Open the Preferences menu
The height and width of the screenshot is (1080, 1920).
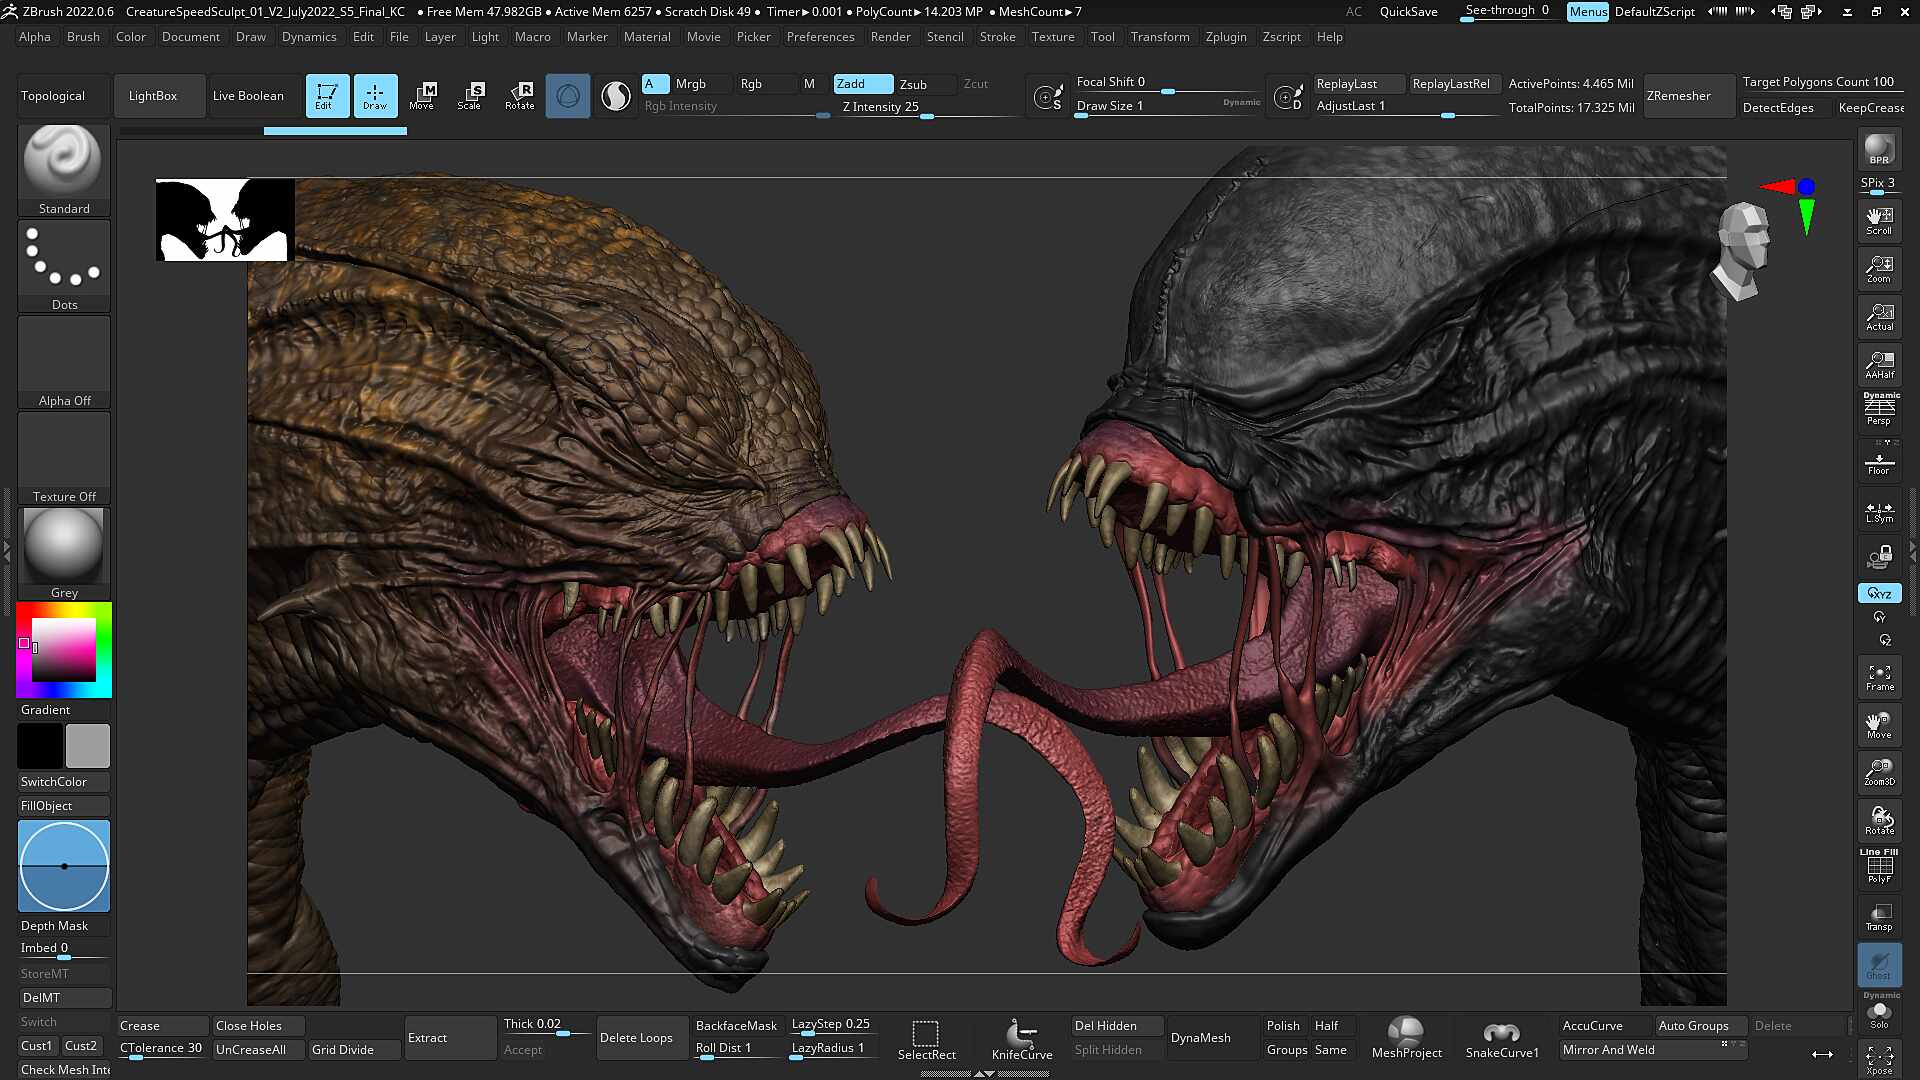pos(820,37)
